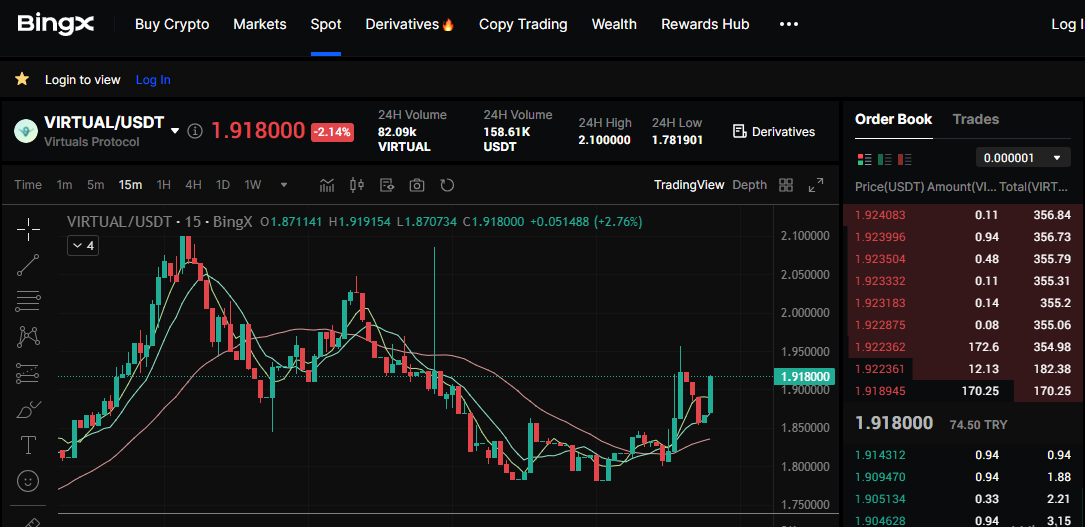Select ask price 1.922362 row

click(963, 347)
